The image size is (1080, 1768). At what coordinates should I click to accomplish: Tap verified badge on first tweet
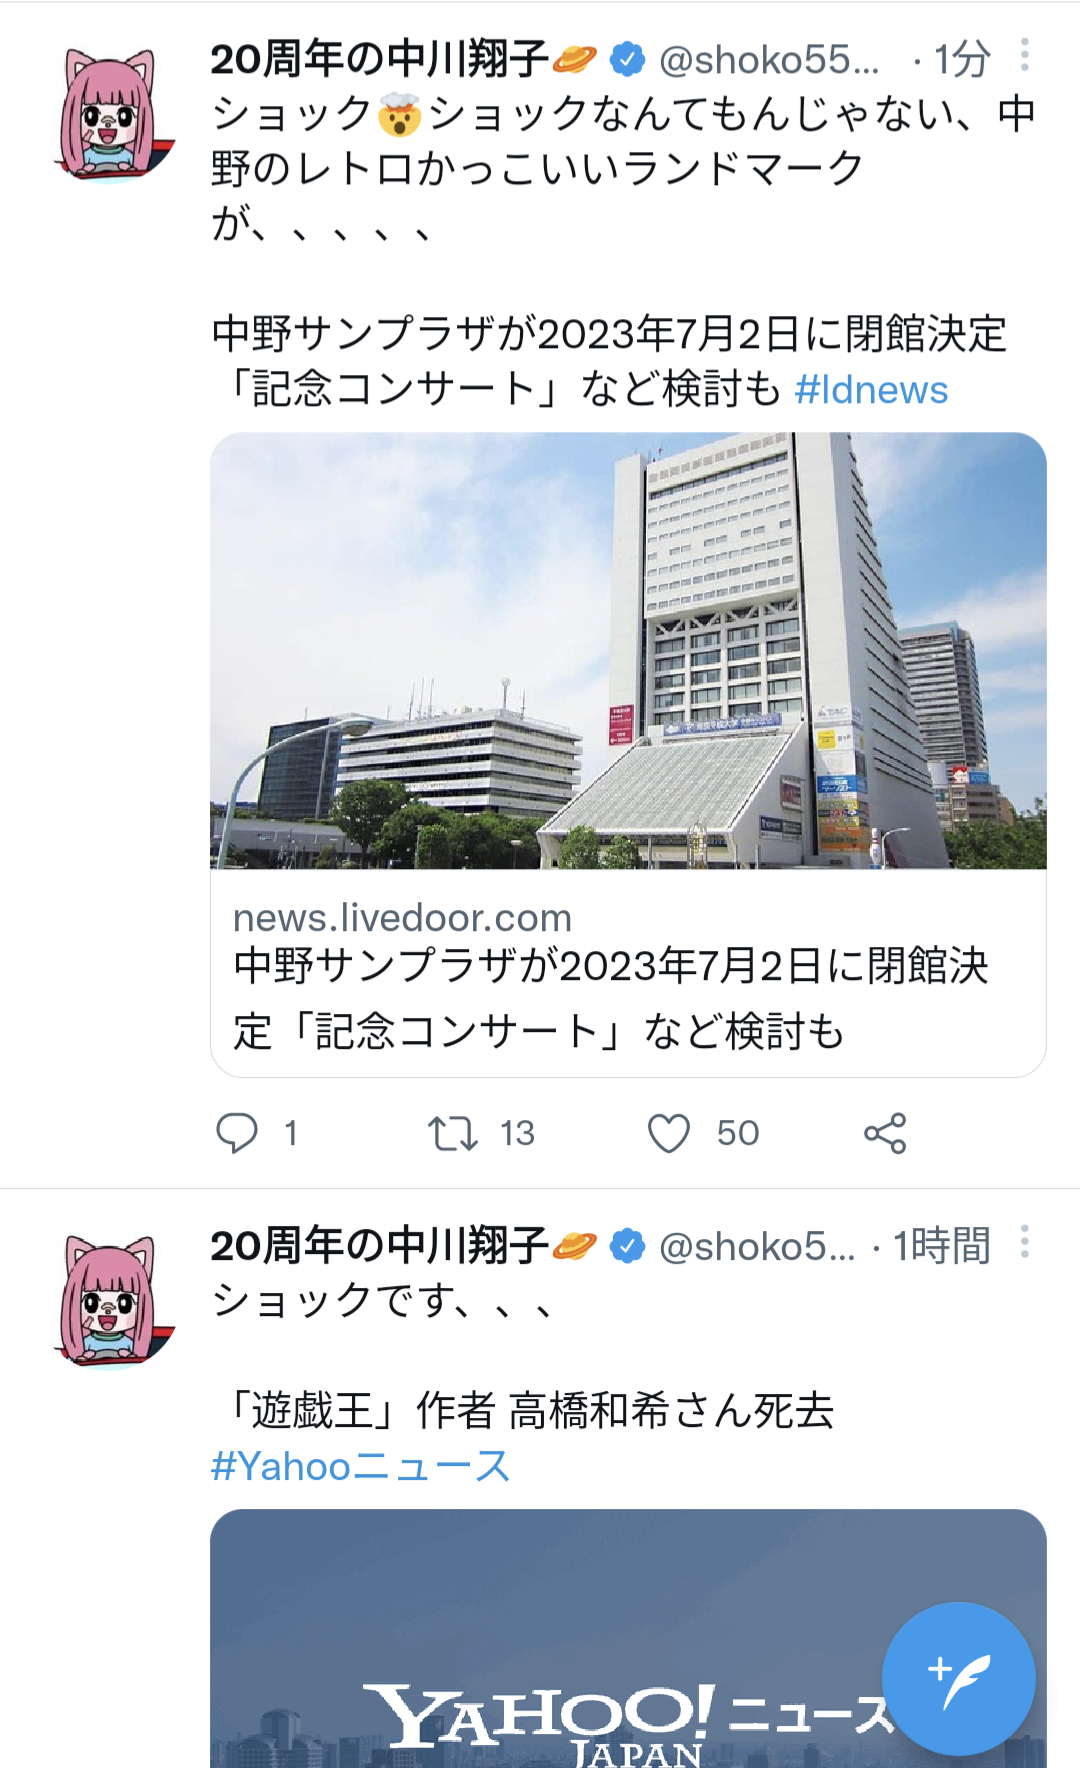point(627,59)
